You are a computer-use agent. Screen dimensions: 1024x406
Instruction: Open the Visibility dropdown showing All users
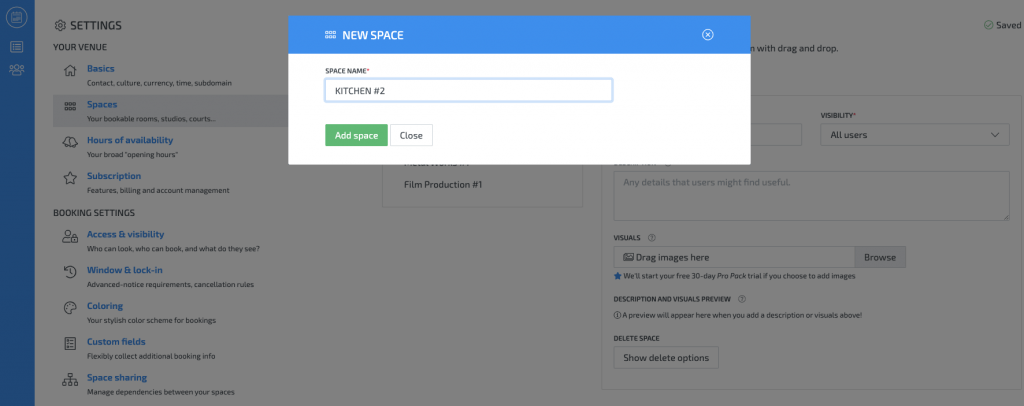pyautogui.click(x=915, y=135)
